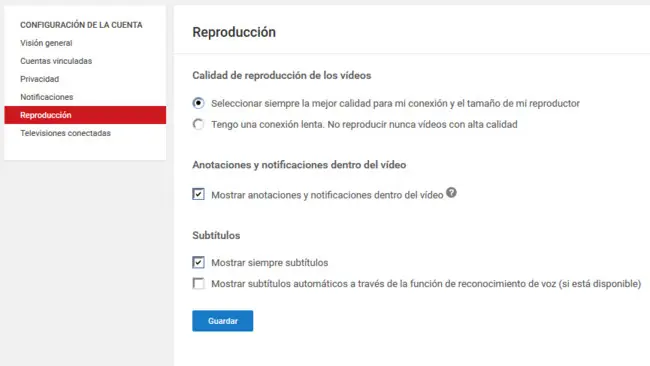Open the help icon beside annotations option
Screen dimensions: 650x366
451,193
